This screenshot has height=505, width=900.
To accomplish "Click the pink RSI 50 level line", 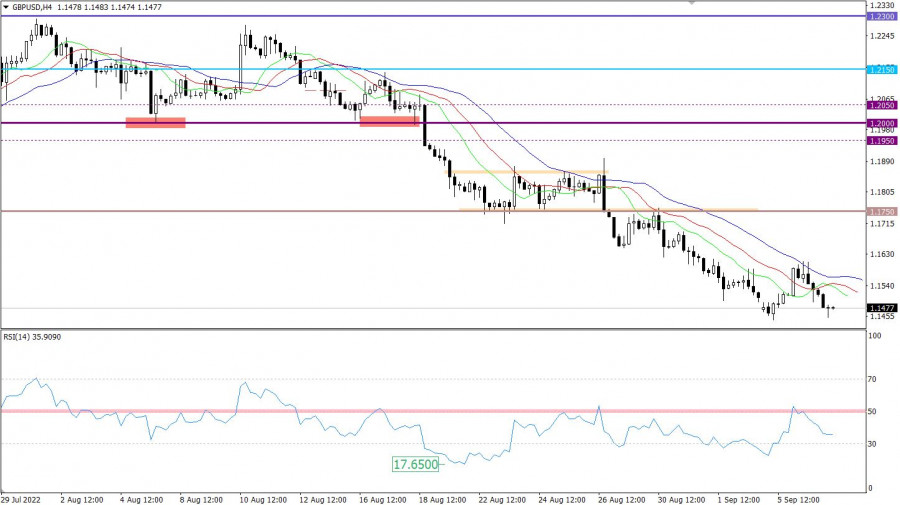I will (300, 411).
